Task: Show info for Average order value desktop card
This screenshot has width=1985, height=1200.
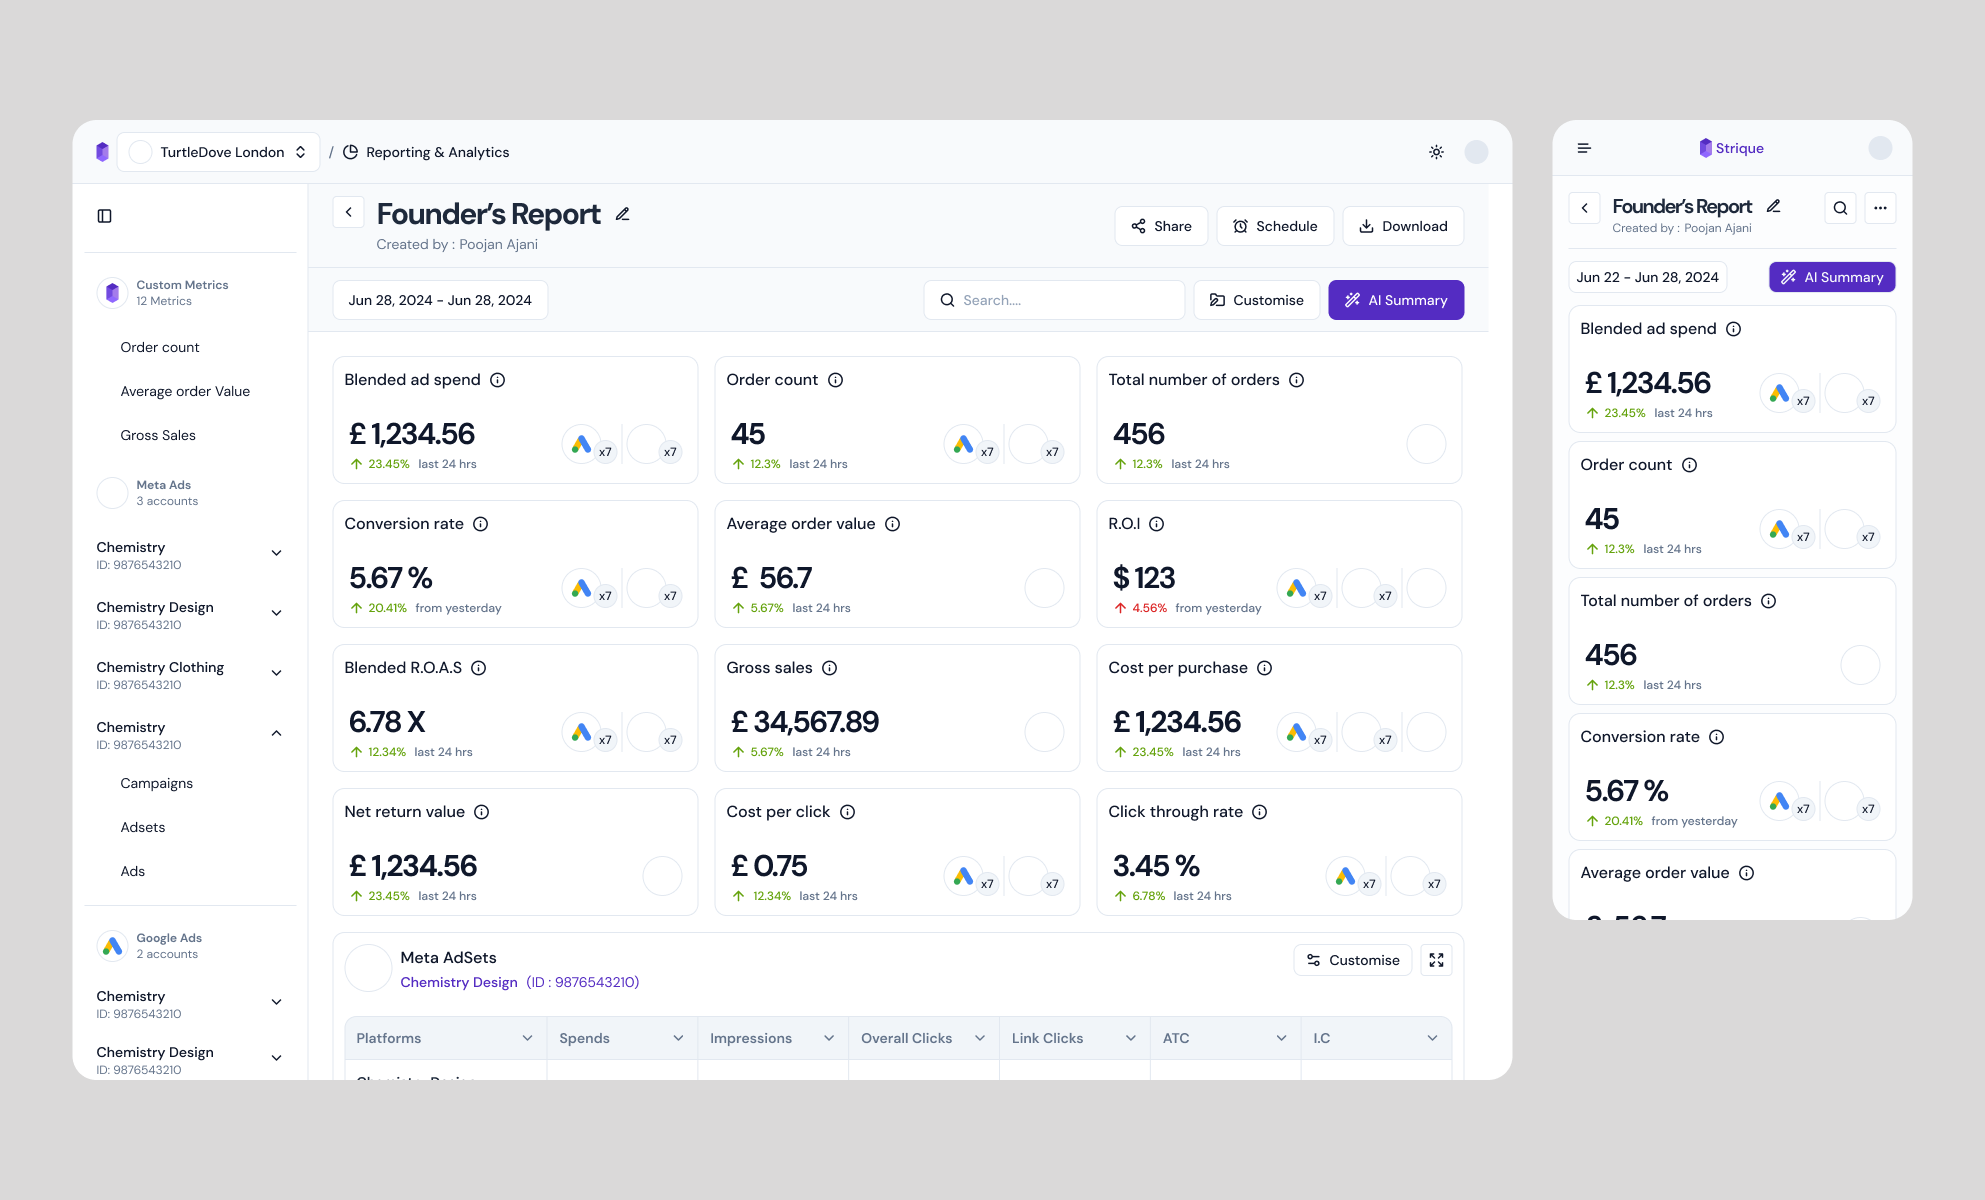Action: (893, 524)
